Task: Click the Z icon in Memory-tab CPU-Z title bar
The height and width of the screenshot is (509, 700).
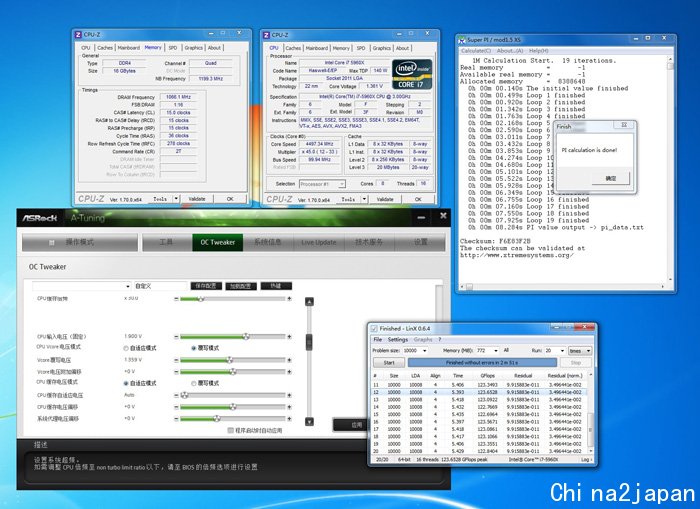Action: coord(79,34)
